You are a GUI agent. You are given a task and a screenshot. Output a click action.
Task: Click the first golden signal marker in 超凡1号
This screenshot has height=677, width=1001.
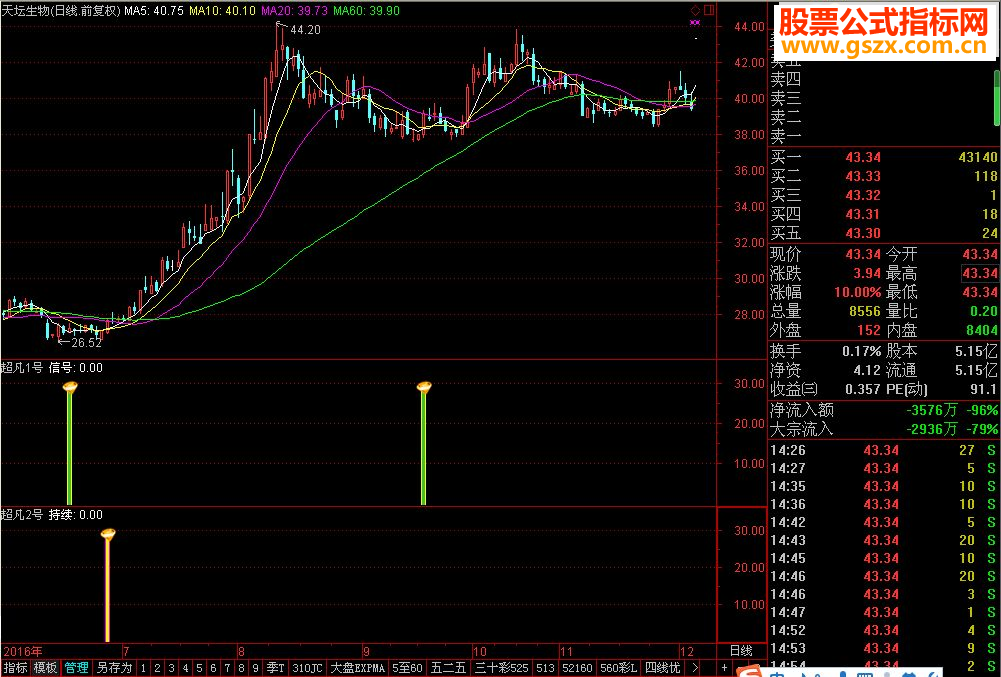coord(70,386)
